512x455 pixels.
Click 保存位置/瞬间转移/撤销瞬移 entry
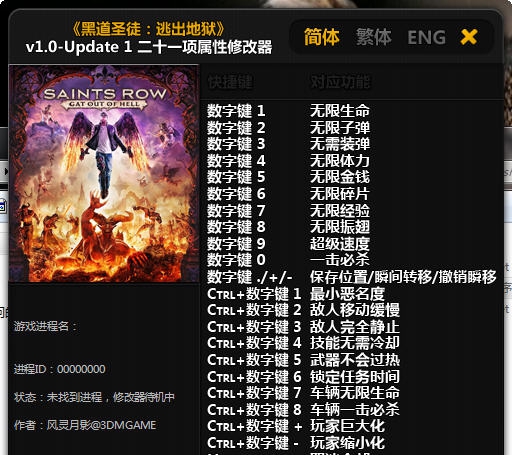(x=403, y=277)
